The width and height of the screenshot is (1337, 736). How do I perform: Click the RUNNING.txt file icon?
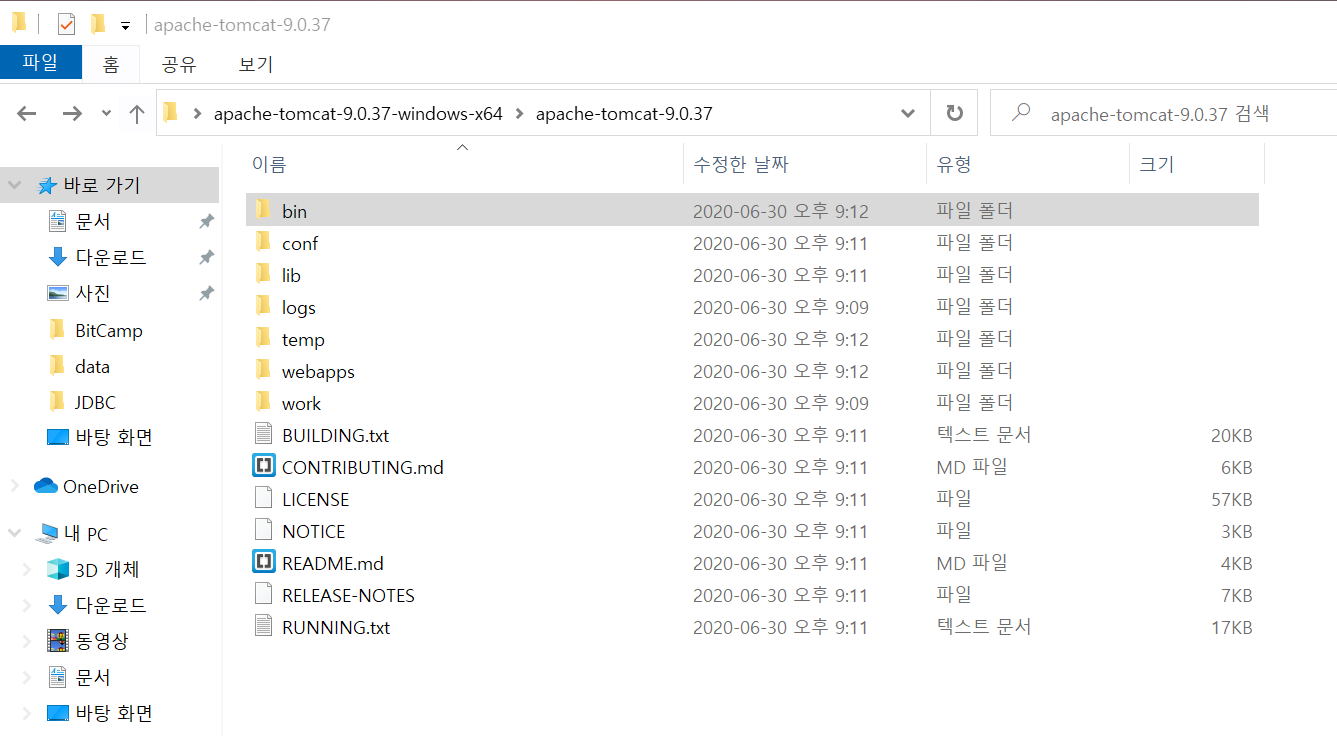263,626
